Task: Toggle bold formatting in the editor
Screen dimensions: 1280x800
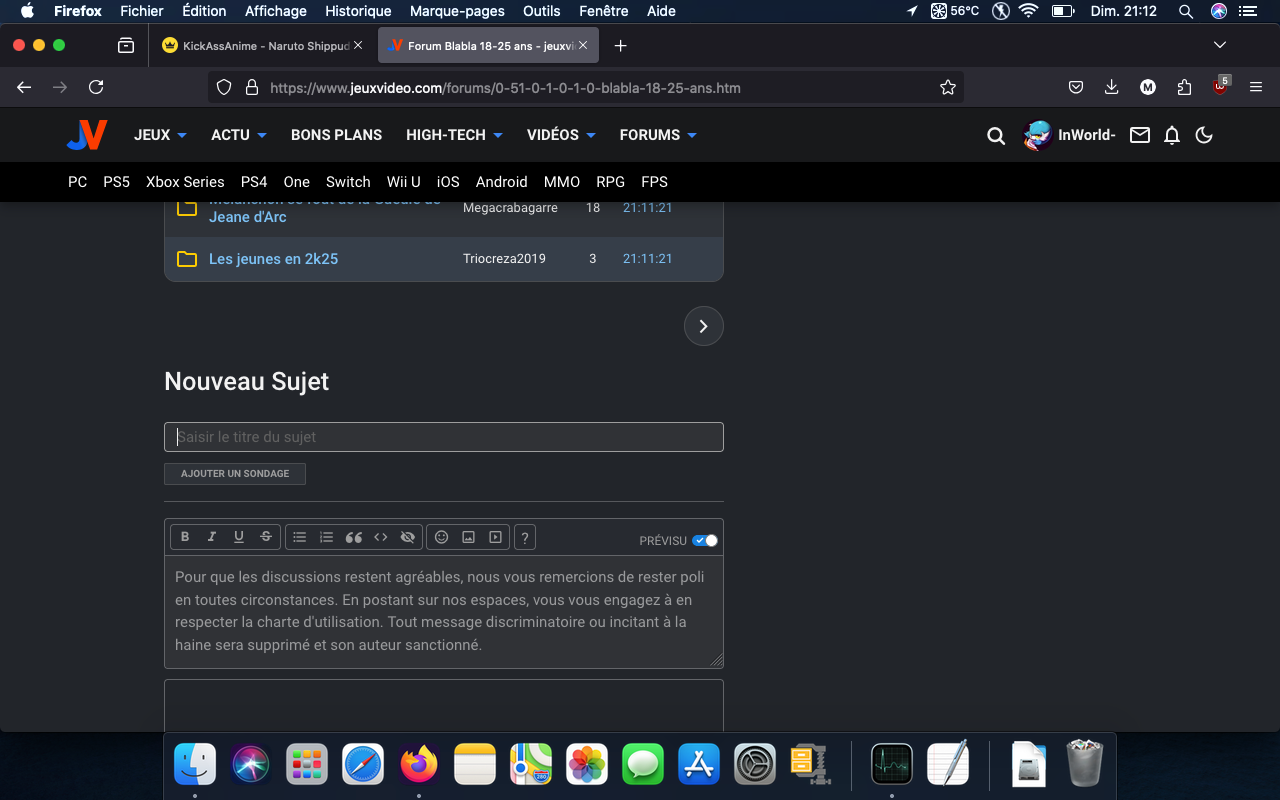Action: [185, 537]
